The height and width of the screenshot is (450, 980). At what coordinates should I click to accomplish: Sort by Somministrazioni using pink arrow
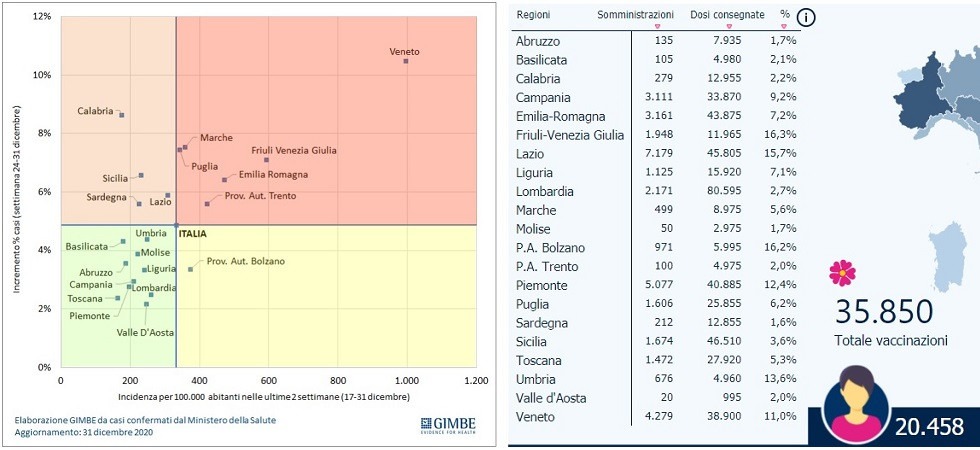pos(657,27)
